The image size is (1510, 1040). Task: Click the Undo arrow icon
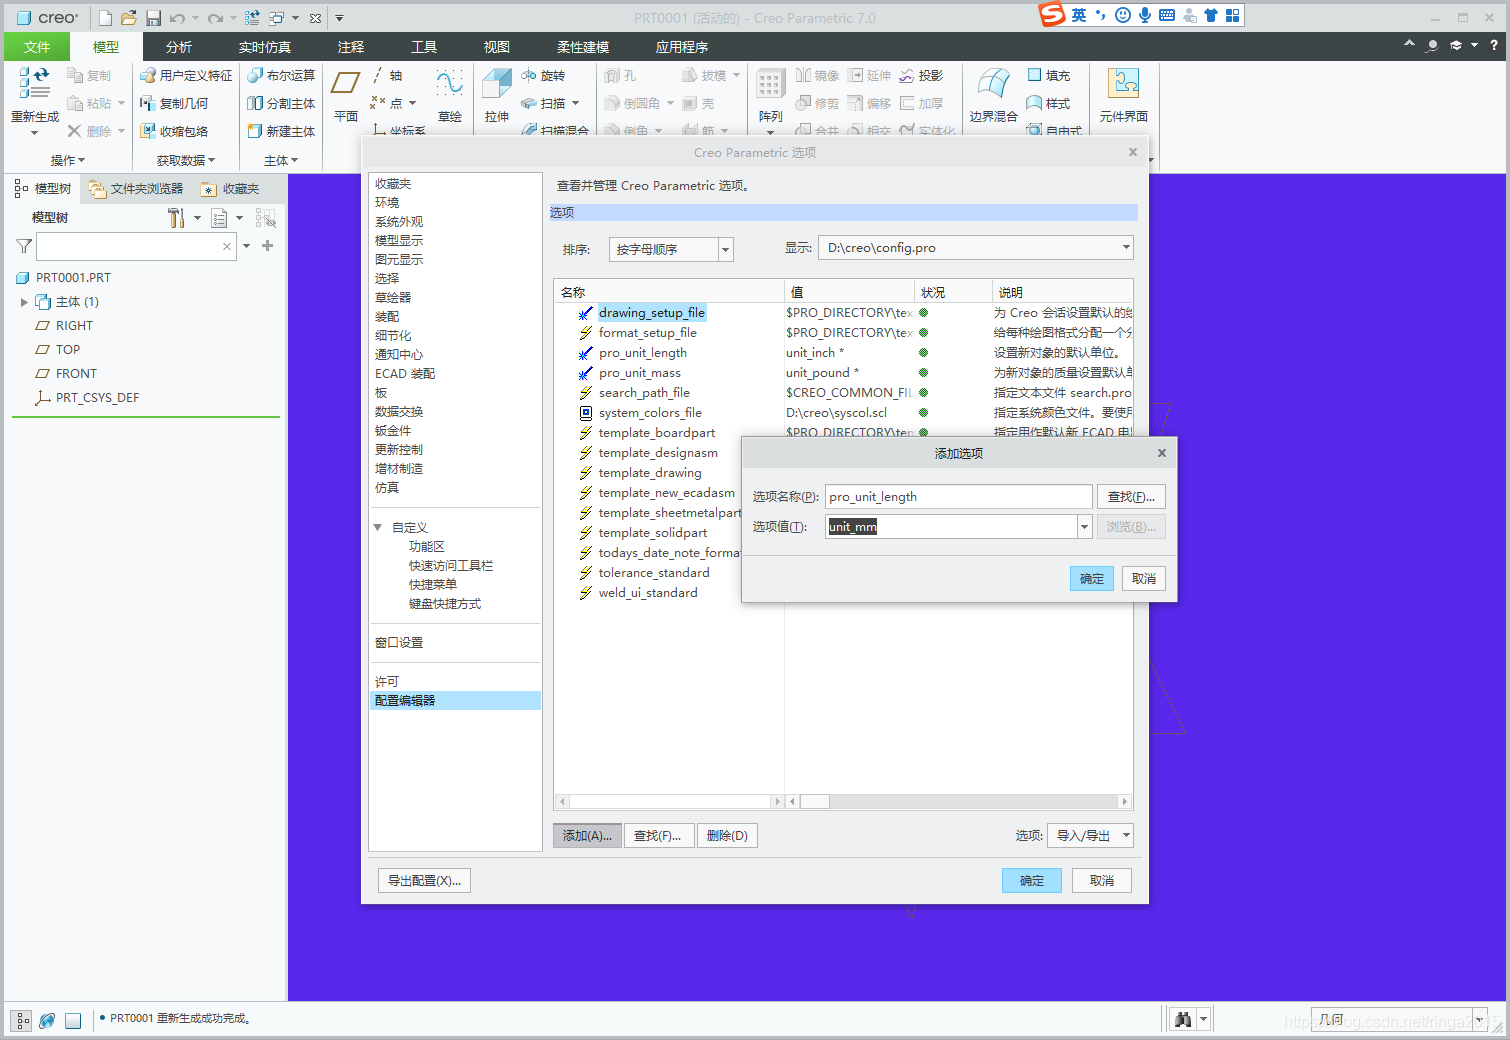click(x=177, y=18)
